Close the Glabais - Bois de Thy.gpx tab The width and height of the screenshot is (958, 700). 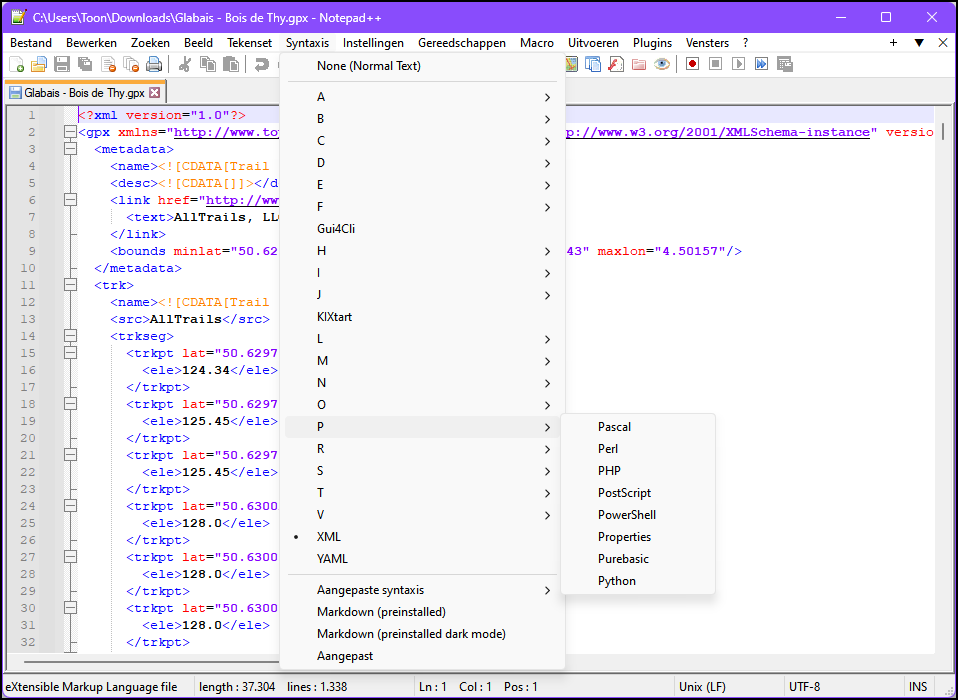155,93
